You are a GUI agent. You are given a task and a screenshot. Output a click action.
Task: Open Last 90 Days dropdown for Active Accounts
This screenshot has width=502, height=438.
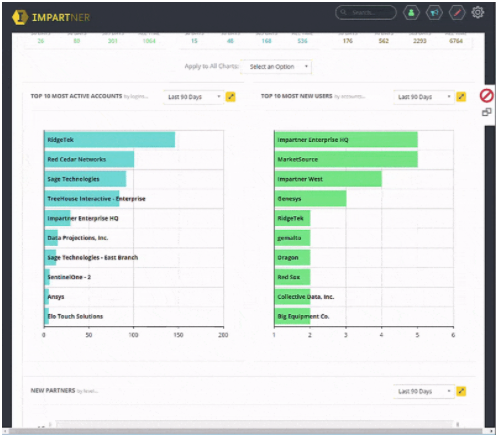coord(195,98)
